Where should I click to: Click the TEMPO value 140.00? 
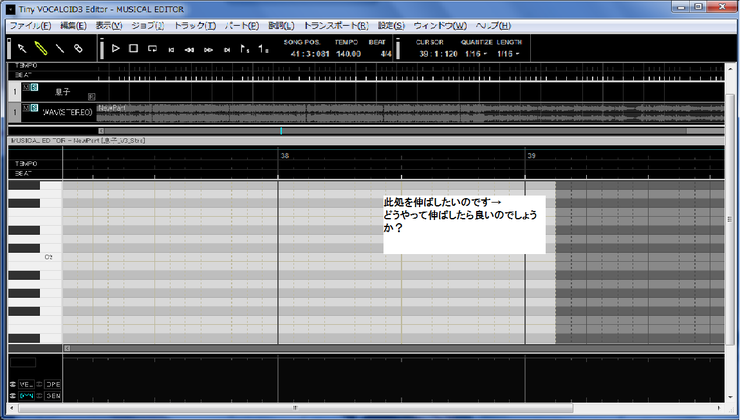pos(348,54)
